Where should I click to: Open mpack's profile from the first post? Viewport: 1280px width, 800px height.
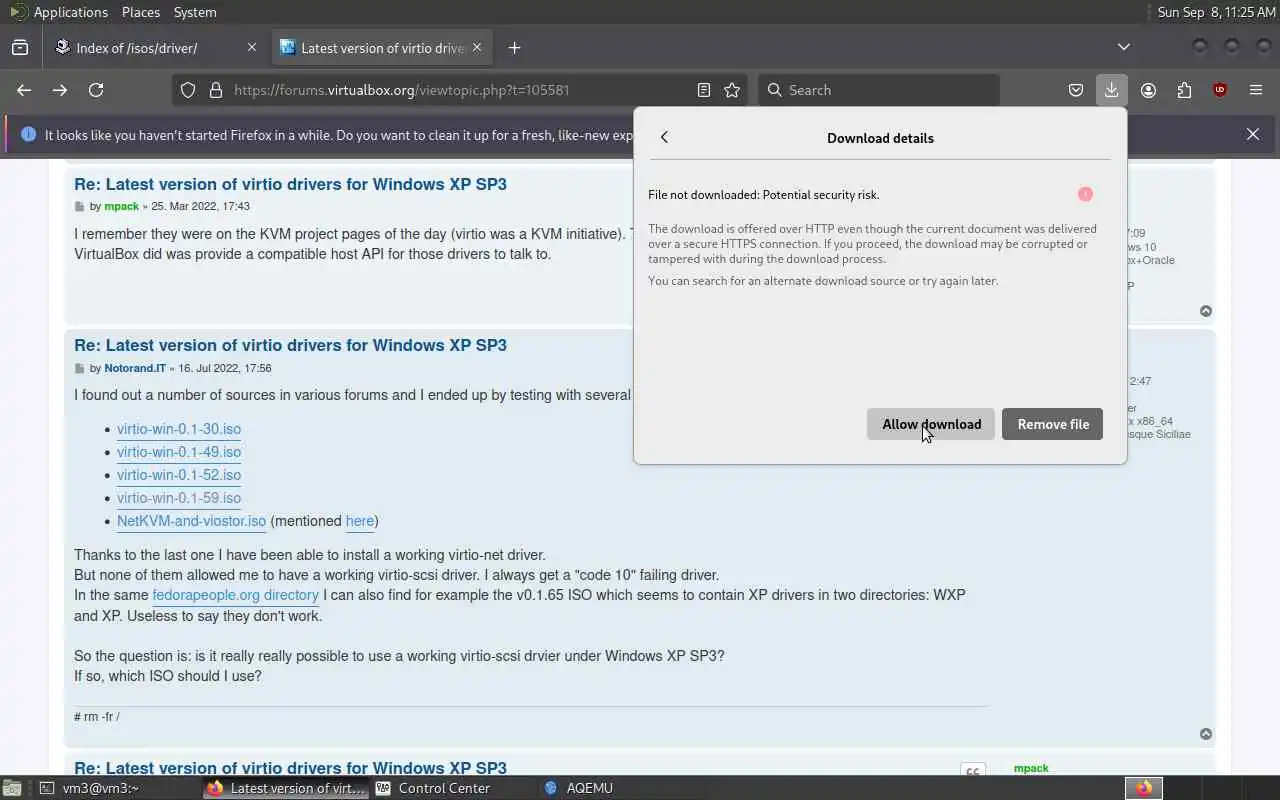pos(122,206)
